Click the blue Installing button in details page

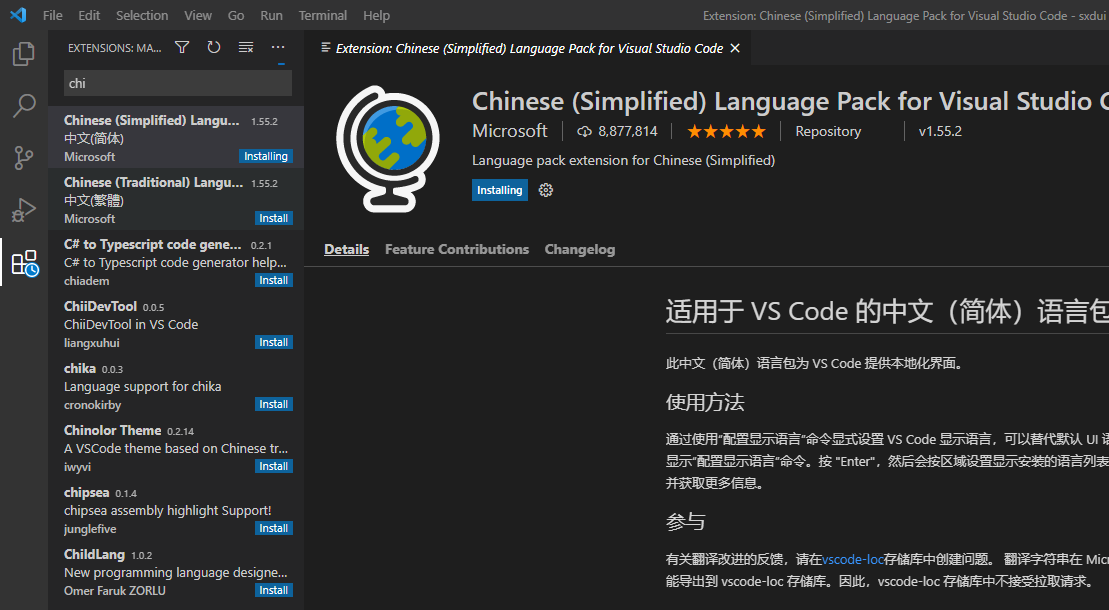(499, 190)
